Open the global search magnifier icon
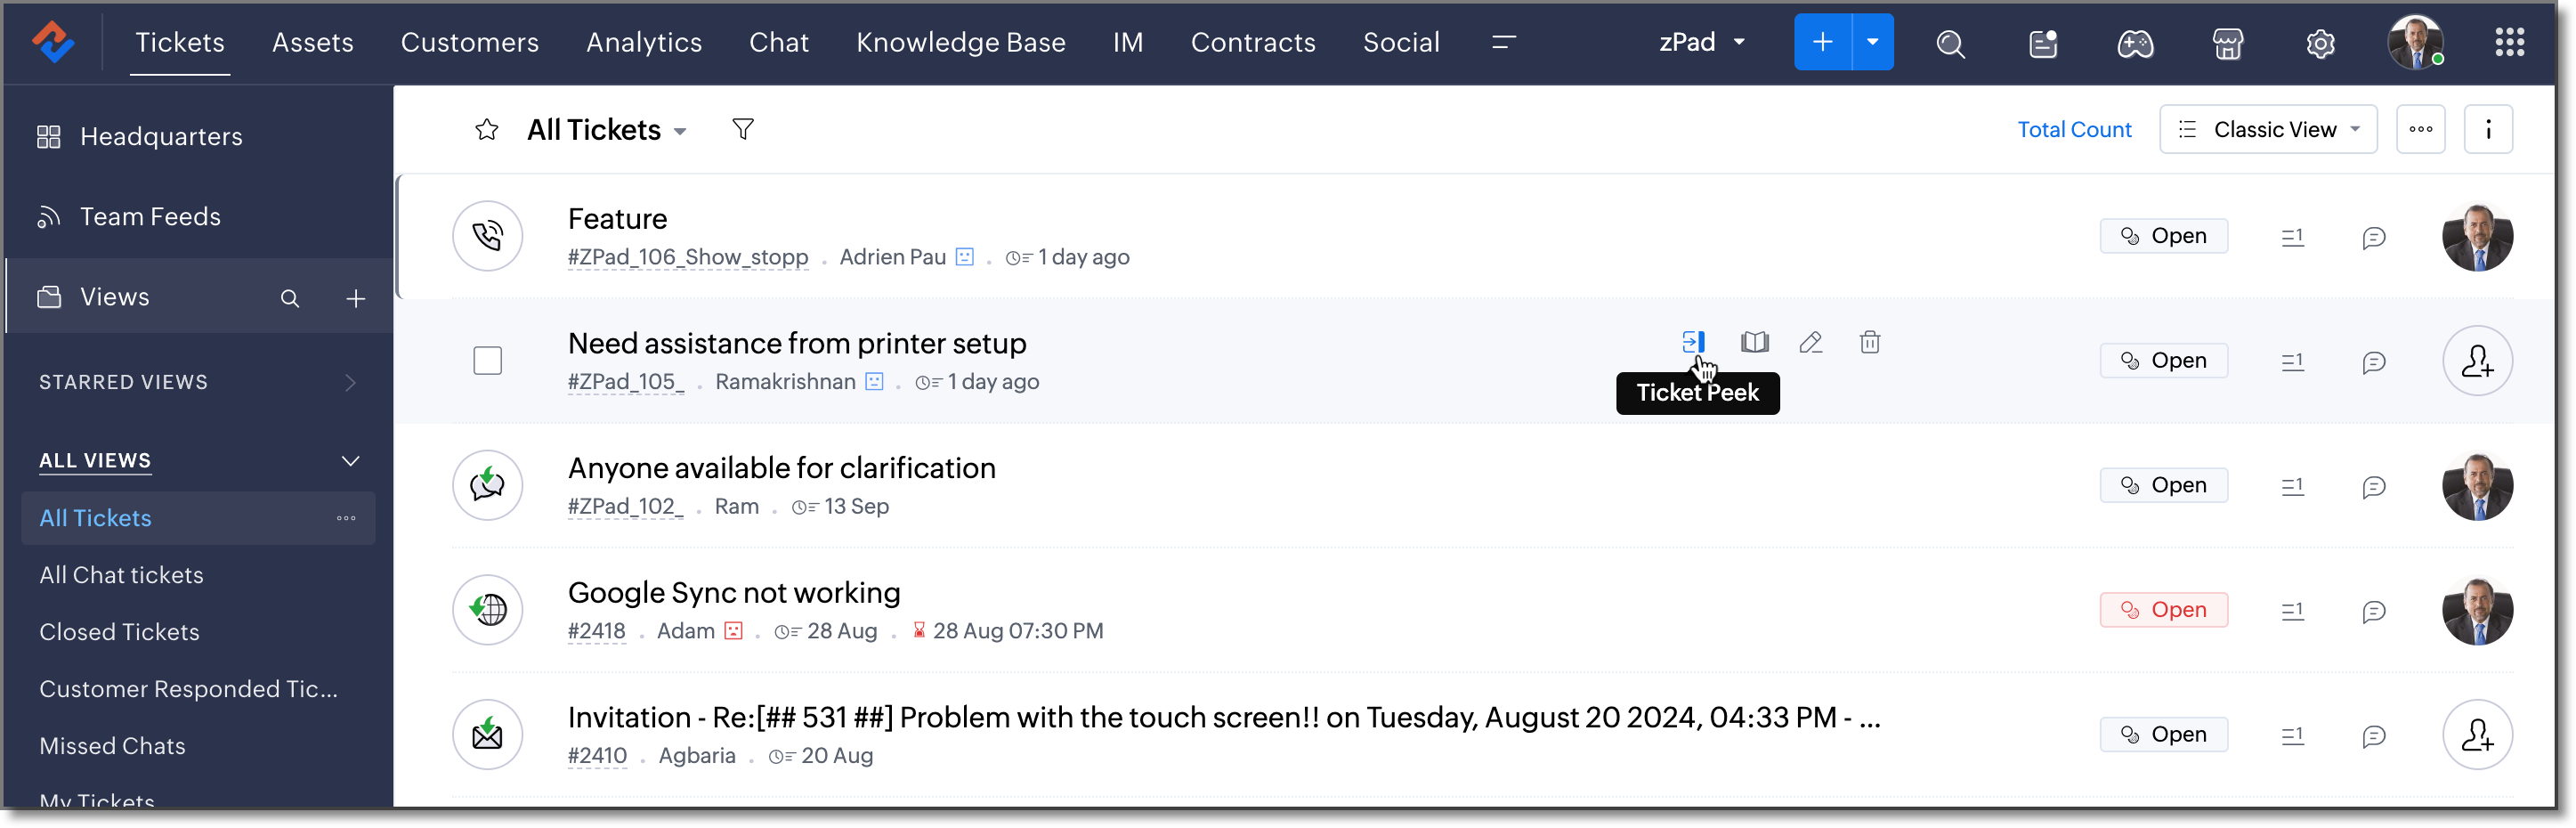2576x828 pixels. 1950,43
